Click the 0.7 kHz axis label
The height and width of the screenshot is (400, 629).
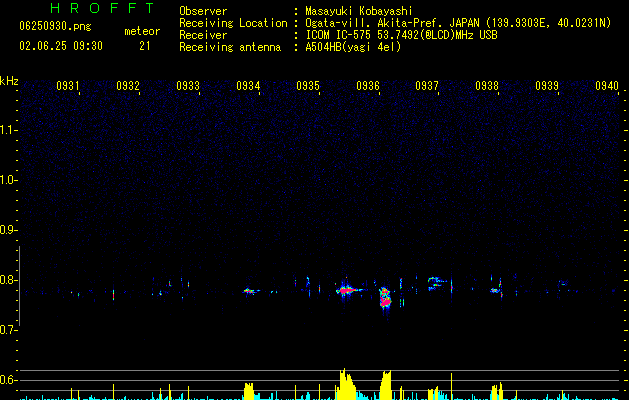9,330
